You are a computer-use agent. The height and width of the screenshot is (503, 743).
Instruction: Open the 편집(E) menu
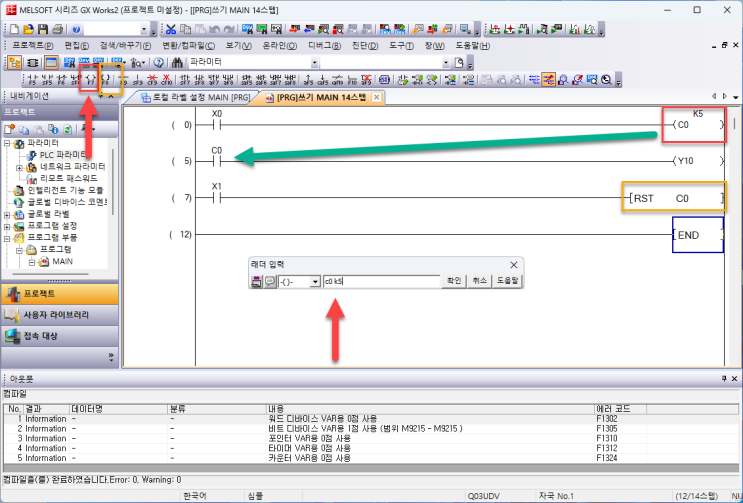tap(76, 46)
